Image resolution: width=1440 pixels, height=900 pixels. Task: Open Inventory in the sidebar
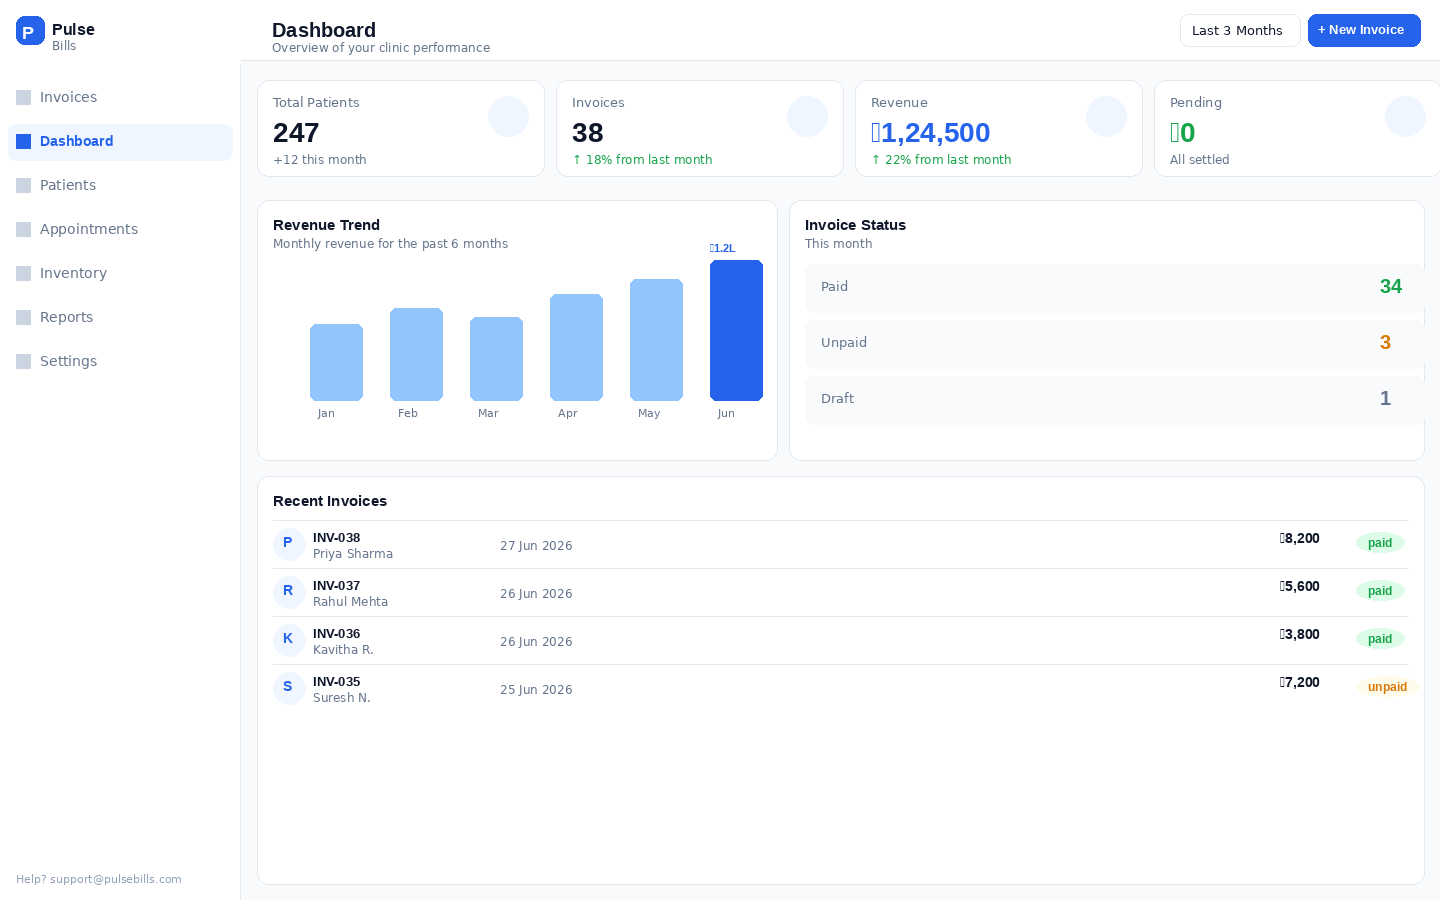tap(120, 273)
